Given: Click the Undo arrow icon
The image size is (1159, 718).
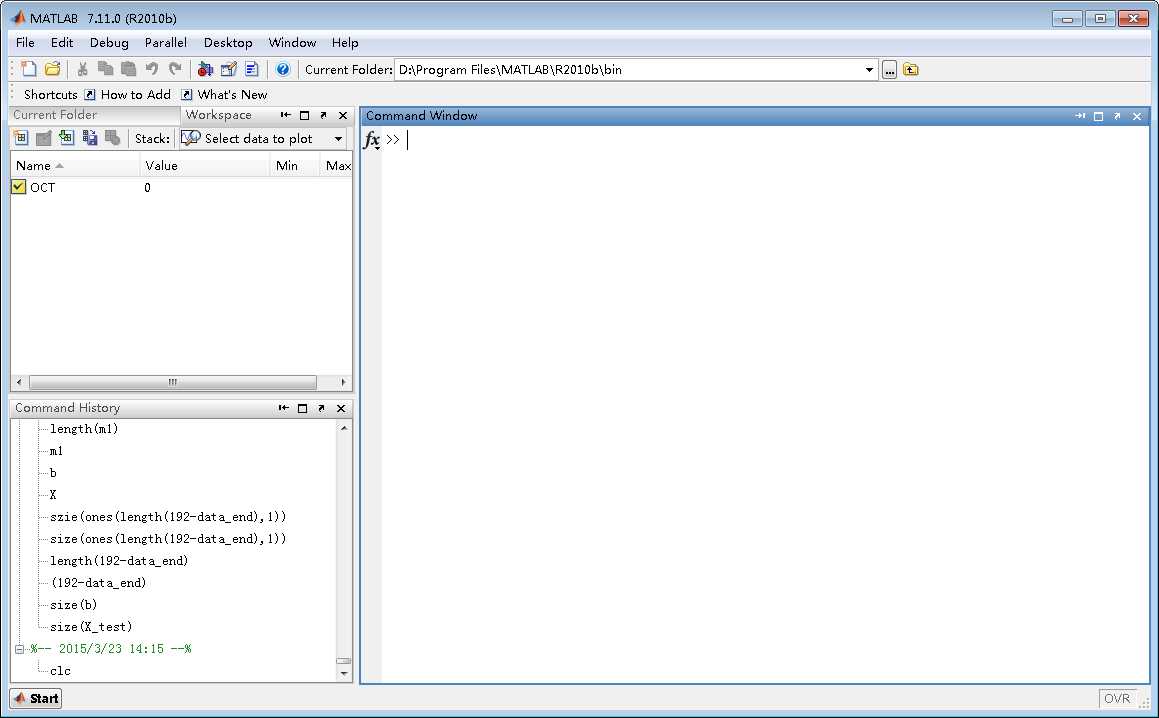Looking at the screenshot, I should pos(152,70).
